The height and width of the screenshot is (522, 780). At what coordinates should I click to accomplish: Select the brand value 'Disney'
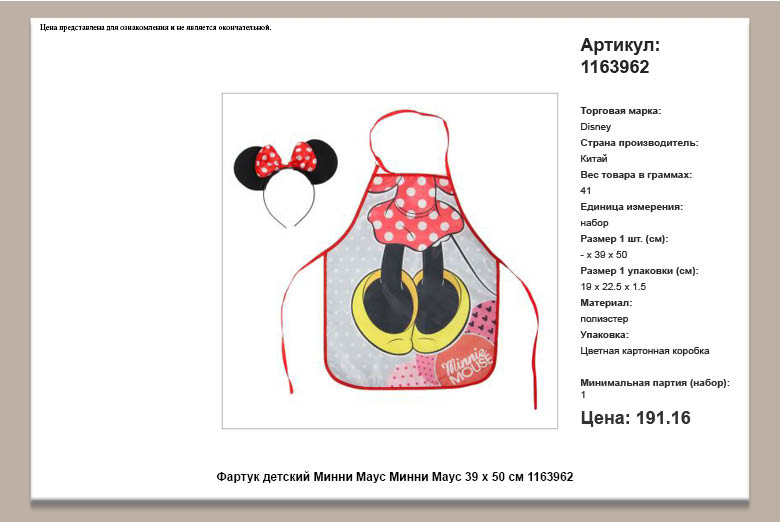point(595,127)
